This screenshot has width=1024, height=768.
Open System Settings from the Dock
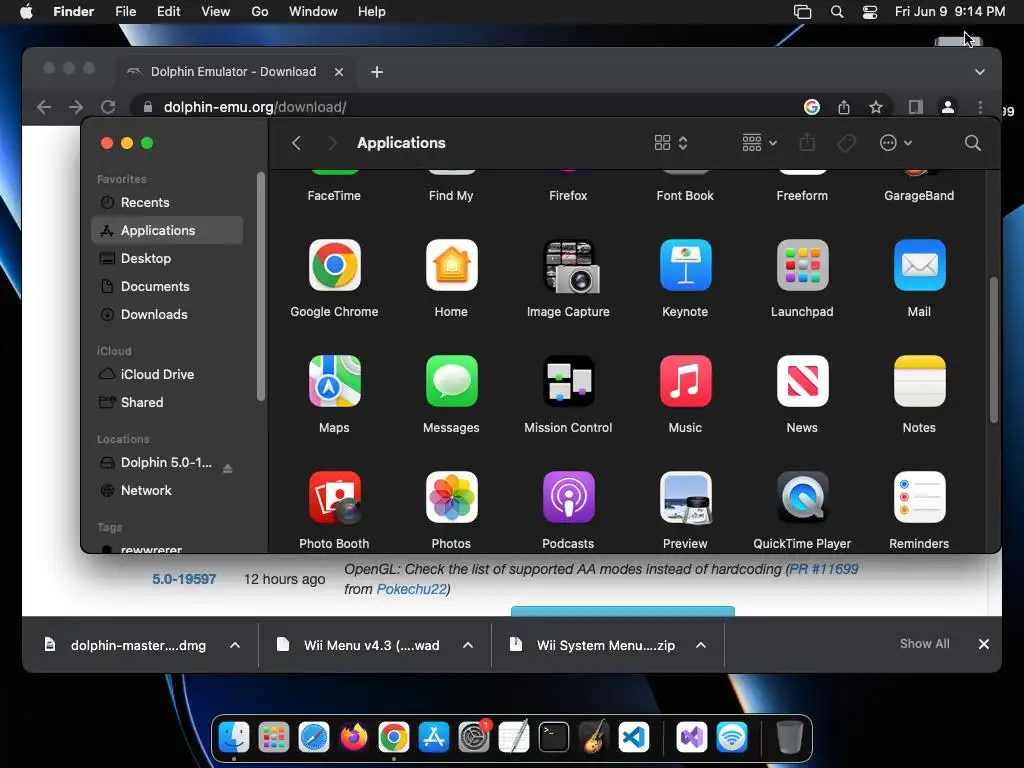(473, 738)
